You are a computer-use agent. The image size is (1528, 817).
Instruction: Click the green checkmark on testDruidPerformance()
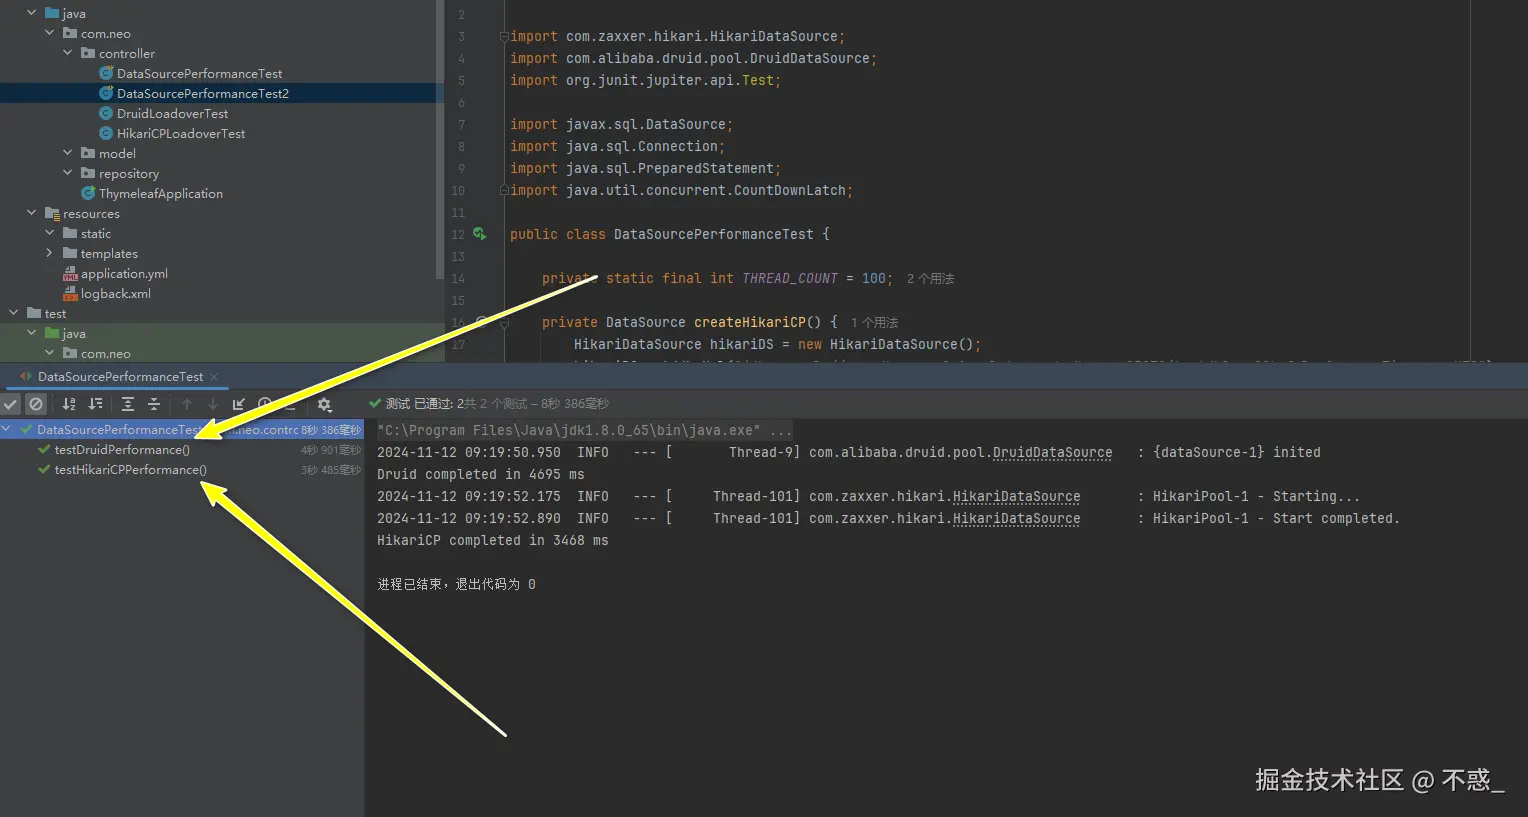[44, 449]
